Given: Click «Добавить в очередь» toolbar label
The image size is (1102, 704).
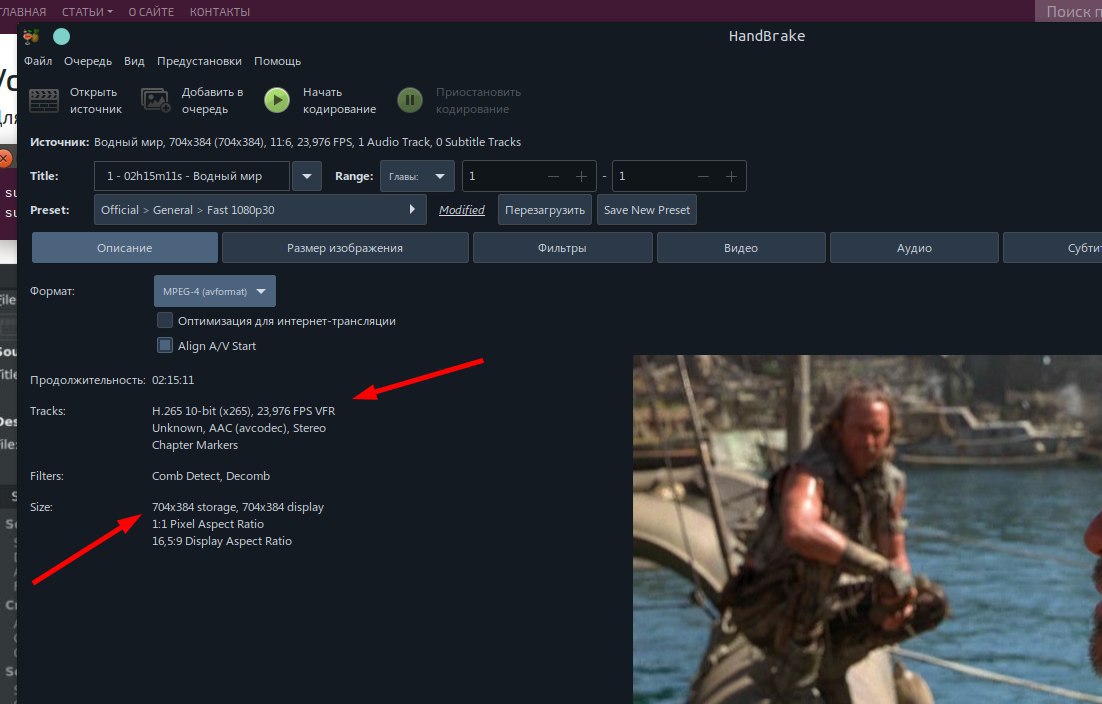Looking at the screenshot, I should tap(212, 100).
